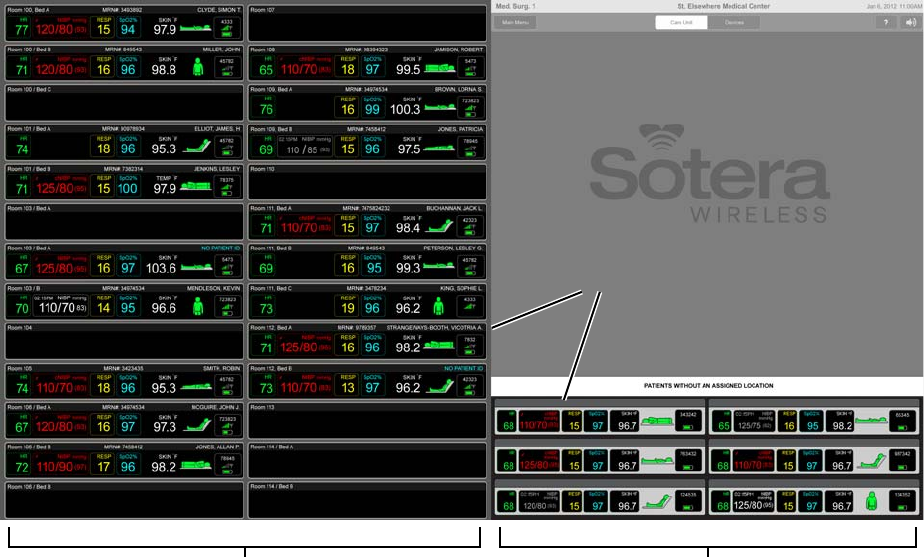Screen dimensions: 924x557
Task: Click the MRN# 3423435 label for Room 105
Action: [x=123, y=368]
